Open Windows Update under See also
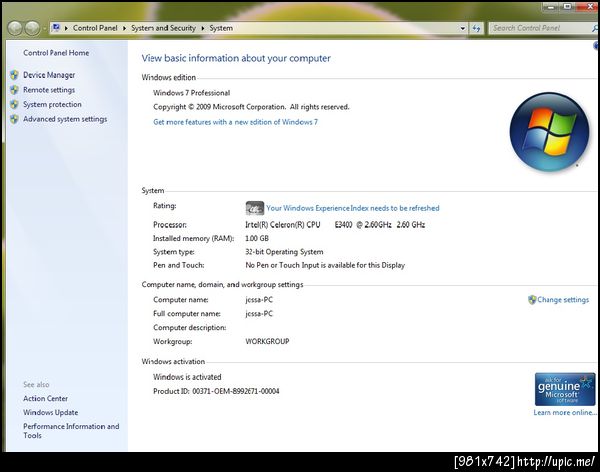Viewport: 600px width, 472px height. (x=51, y=412)
